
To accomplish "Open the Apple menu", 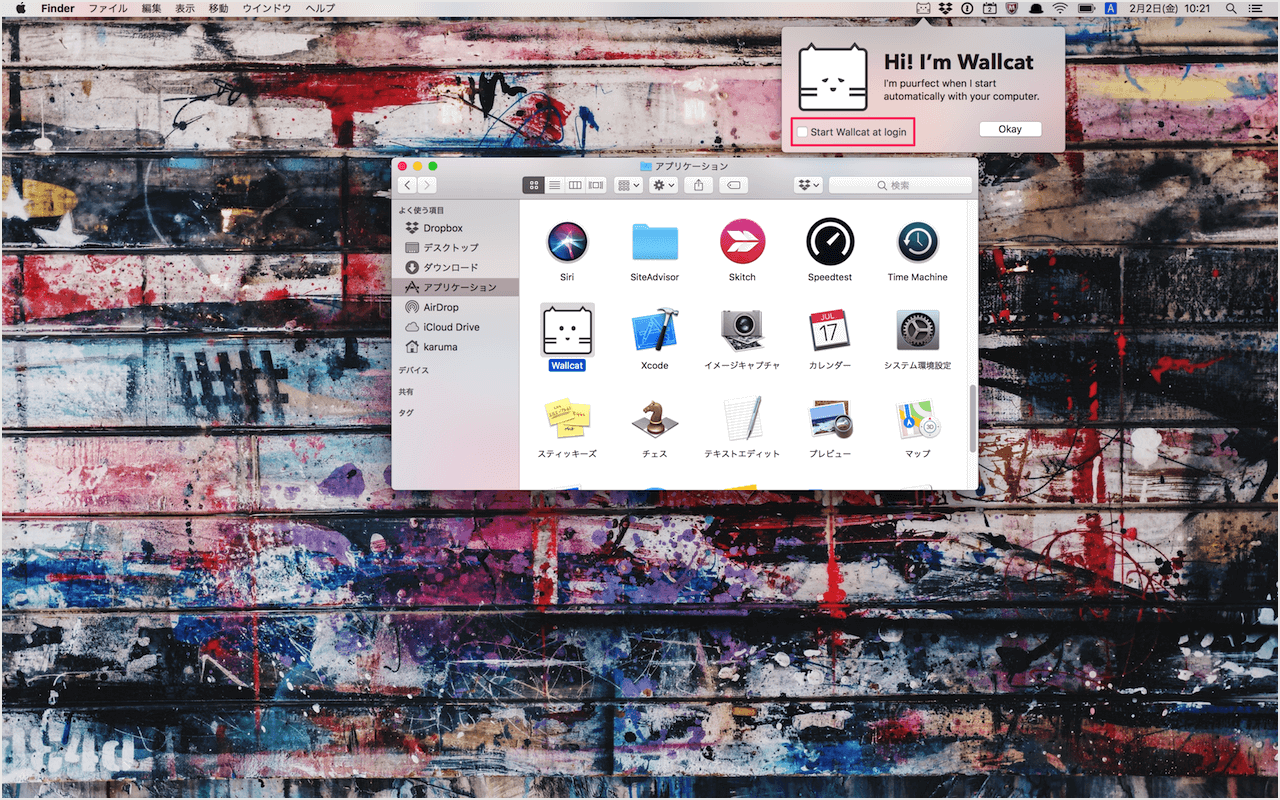I will point(20,8).
